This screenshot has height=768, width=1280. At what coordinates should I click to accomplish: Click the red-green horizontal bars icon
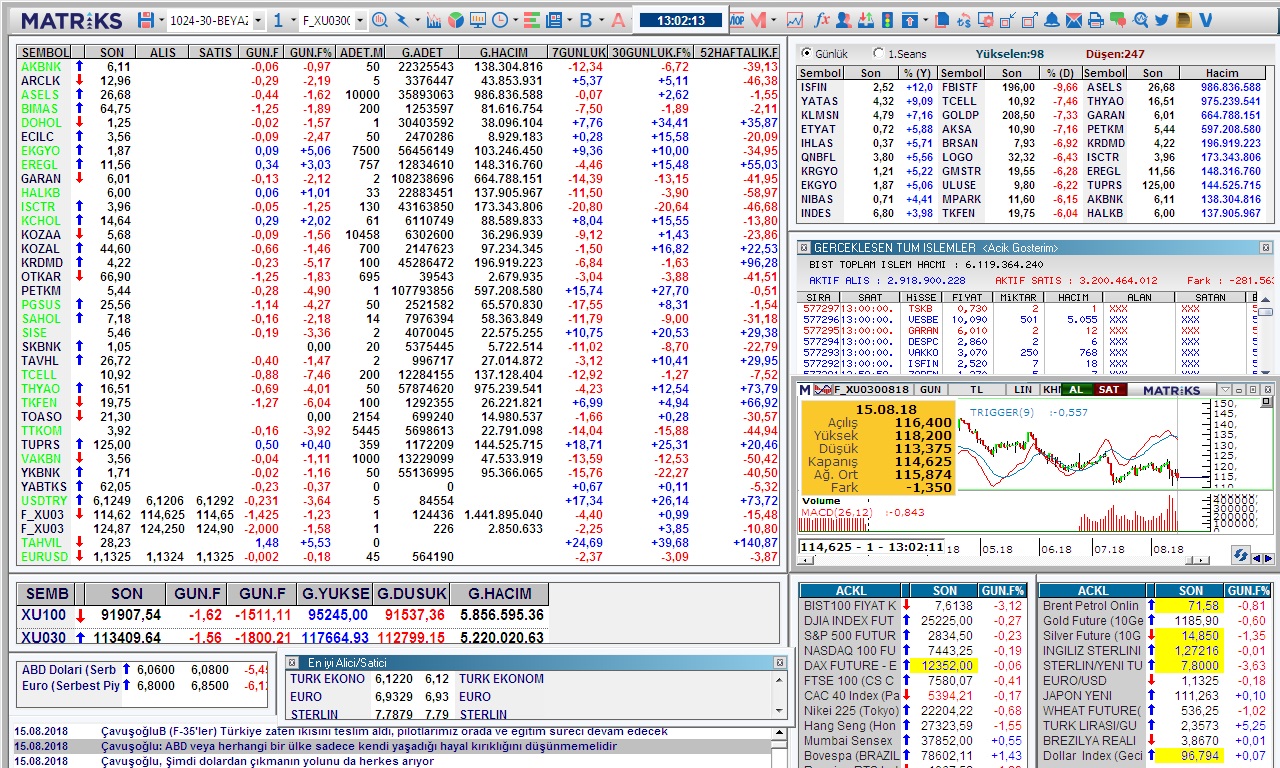[530, 20]
